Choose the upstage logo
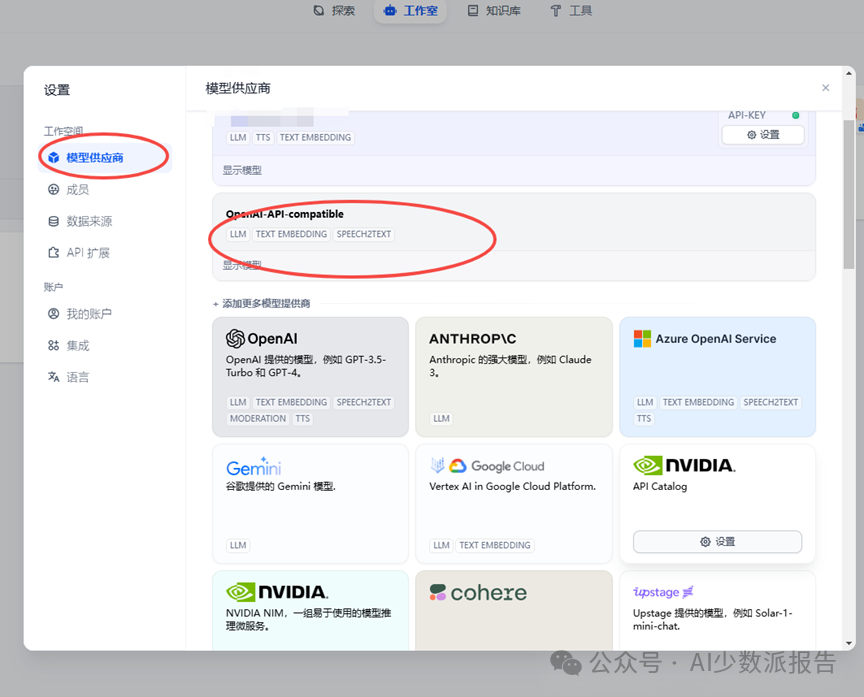864x697 pixels. [x=663, y=592]
